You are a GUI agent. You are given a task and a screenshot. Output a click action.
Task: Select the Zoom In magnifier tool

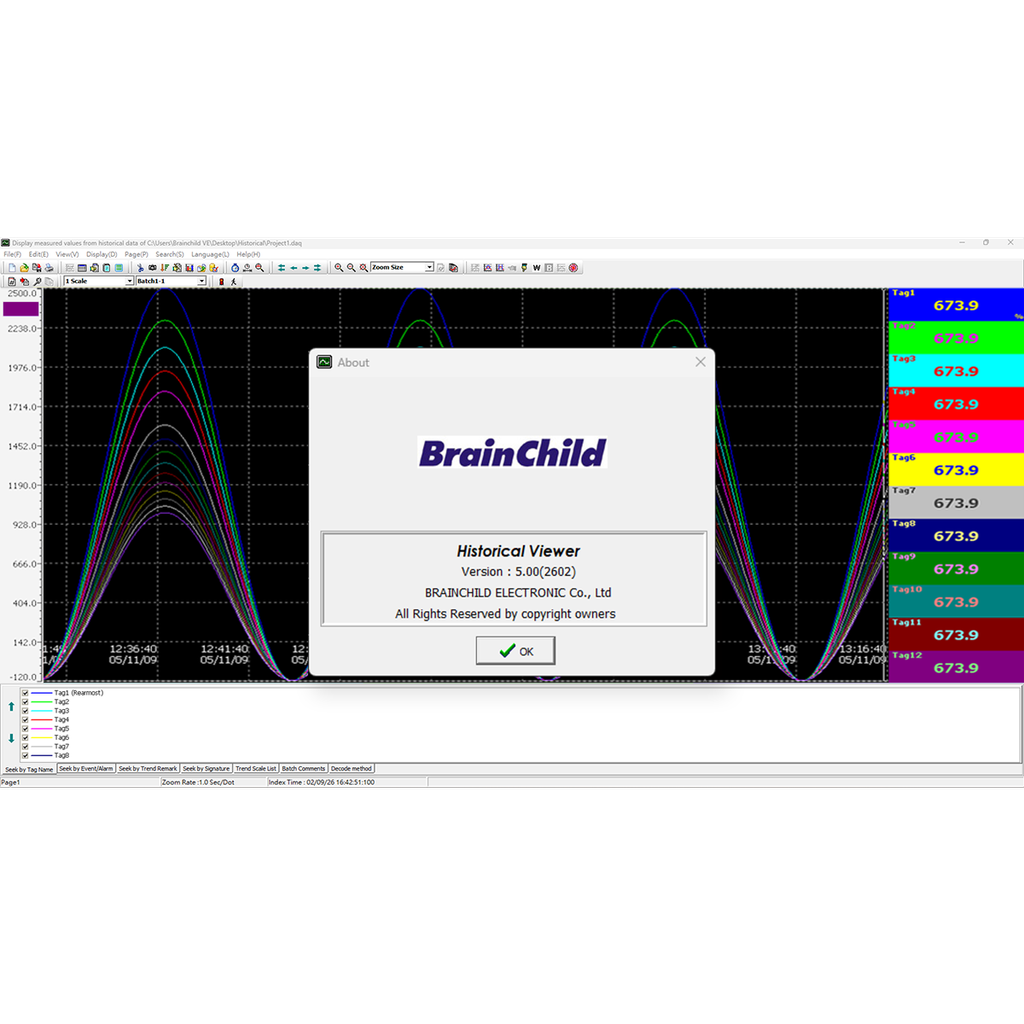(338, 267)
